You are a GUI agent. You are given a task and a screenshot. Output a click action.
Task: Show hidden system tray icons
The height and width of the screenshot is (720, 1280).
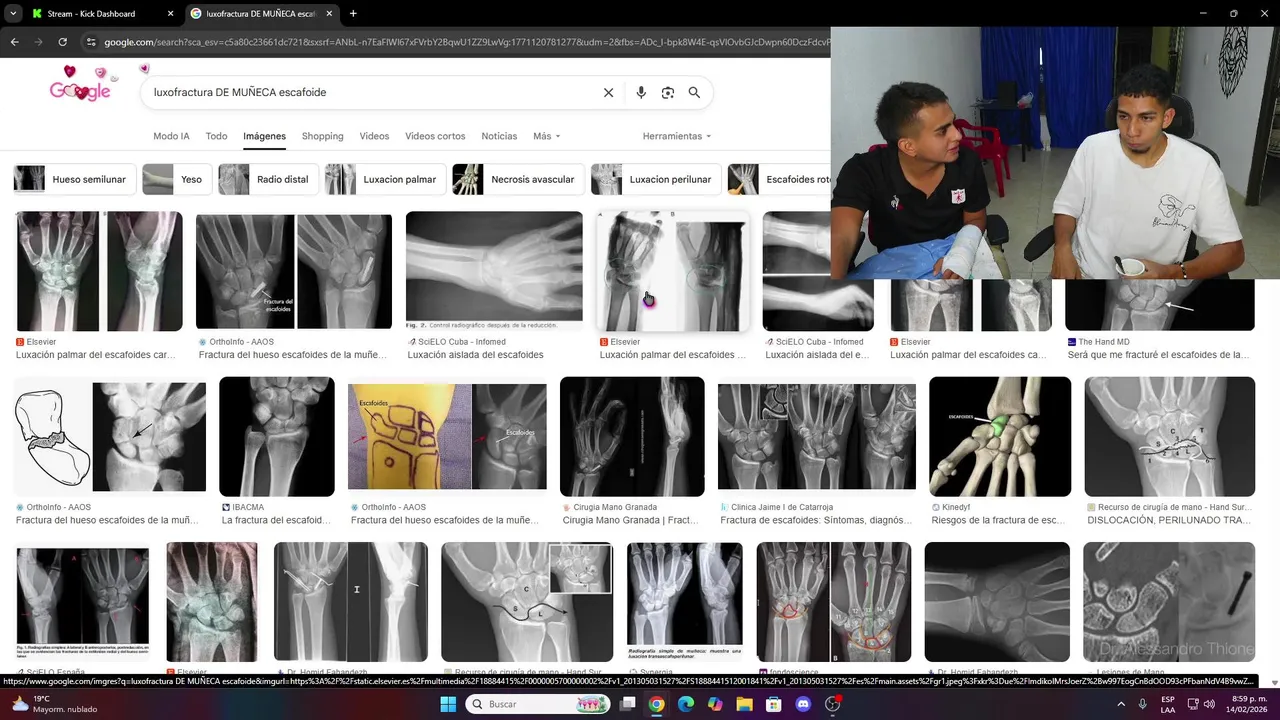1119,704
